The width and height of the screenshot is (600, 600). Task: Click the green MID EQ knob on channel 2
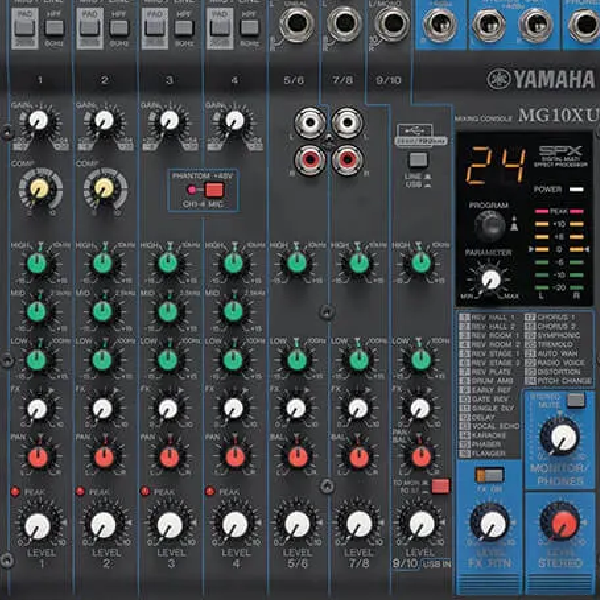point(102,311)
